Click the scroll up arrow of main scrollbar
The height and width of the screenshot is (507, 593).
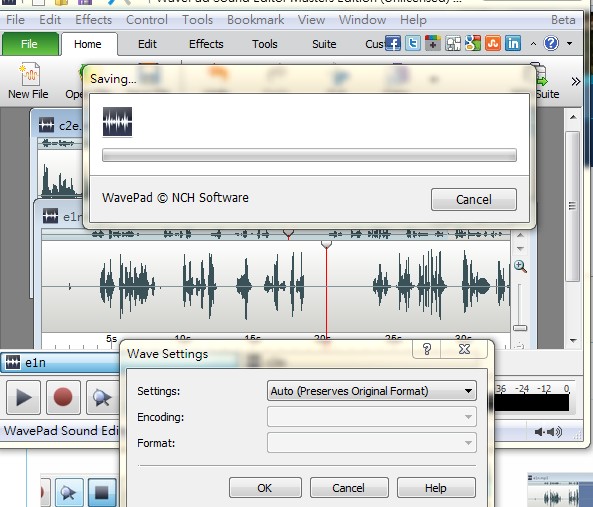coord(573,117)
